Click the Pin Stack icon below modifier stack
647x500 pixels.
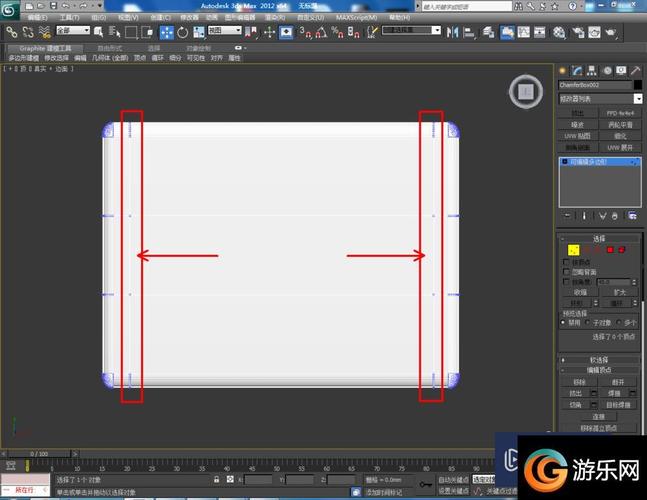(567, 215)
